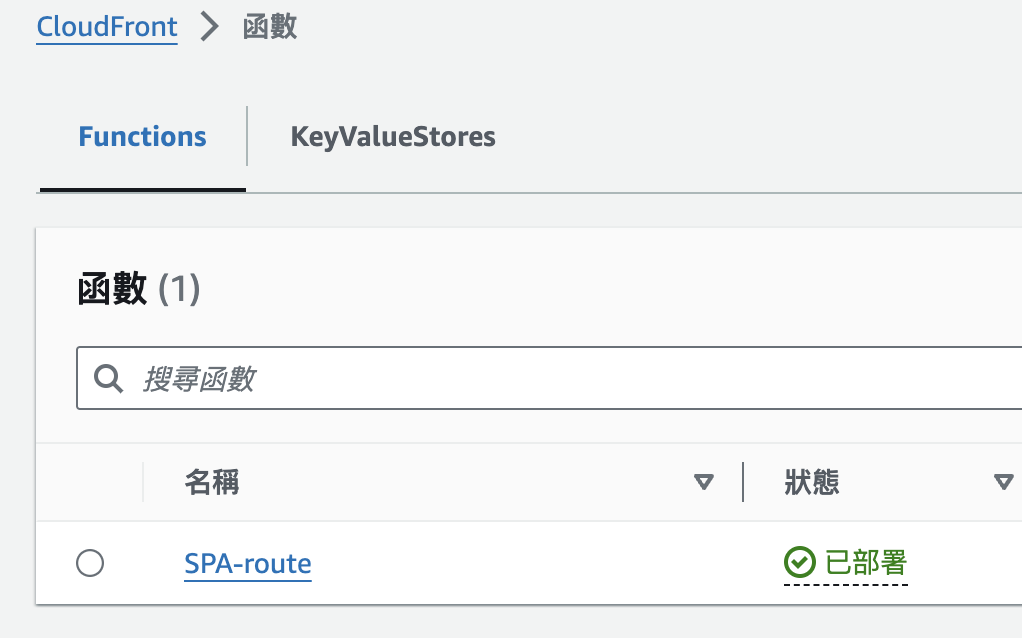Open the SPA-route function link
The image size is (1022, 638).
[248, 564]
